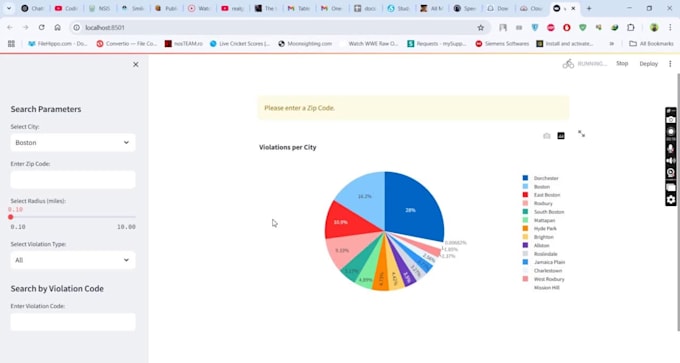This screenshot has width=680, height=363.
Task: Open the FileHippo.com bookmark
Action: (x=58, y=44)
